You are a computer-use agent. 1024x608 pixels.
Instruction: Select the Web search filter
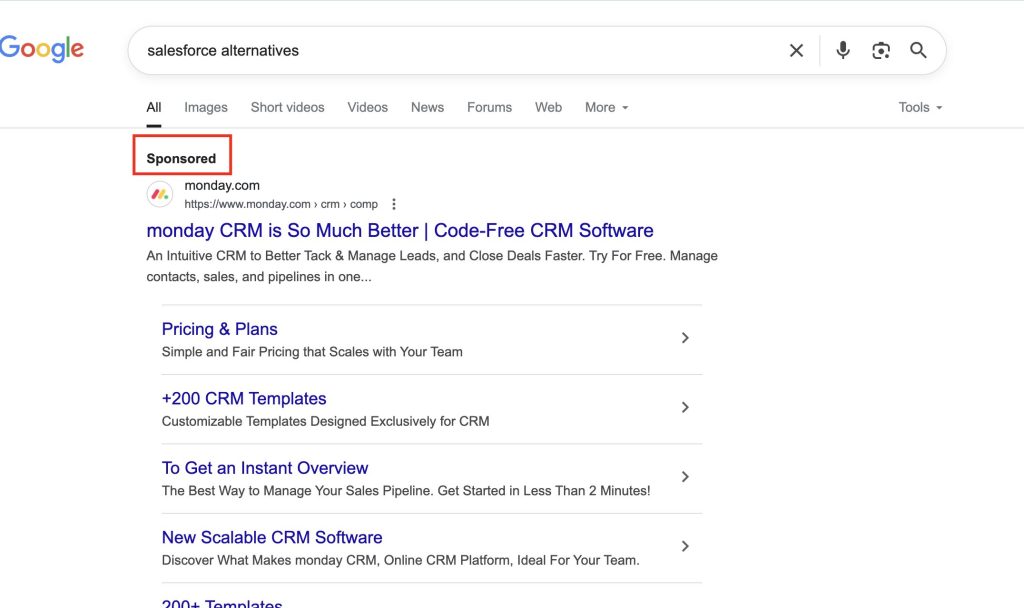coord(548,107)
